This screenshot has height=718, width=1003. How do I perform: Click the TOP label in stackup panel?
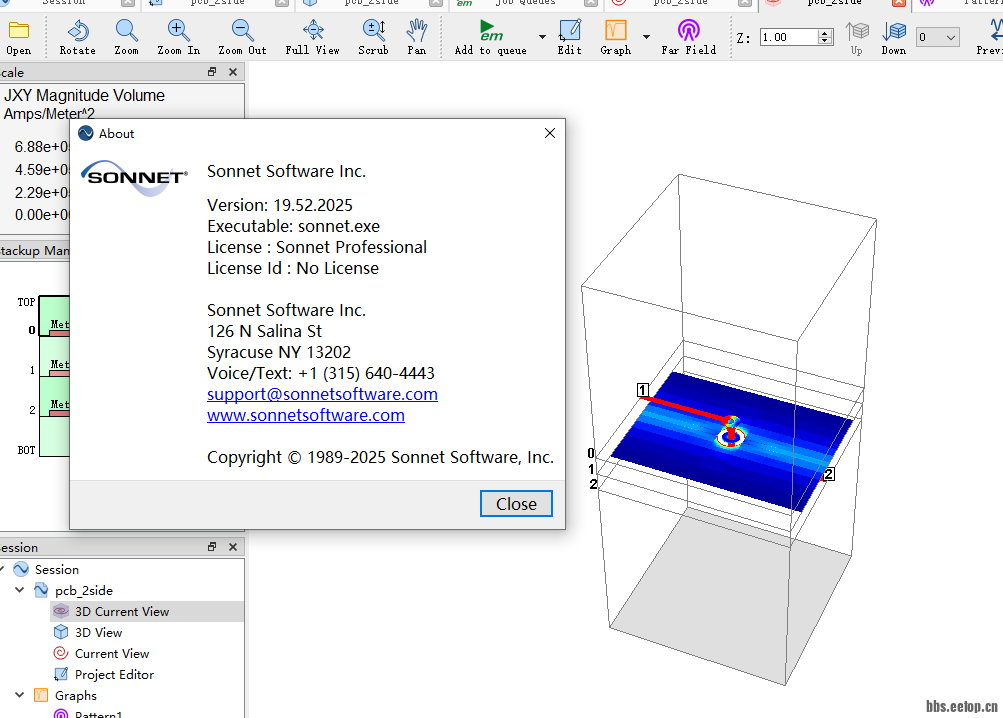[x=26, y=302]
